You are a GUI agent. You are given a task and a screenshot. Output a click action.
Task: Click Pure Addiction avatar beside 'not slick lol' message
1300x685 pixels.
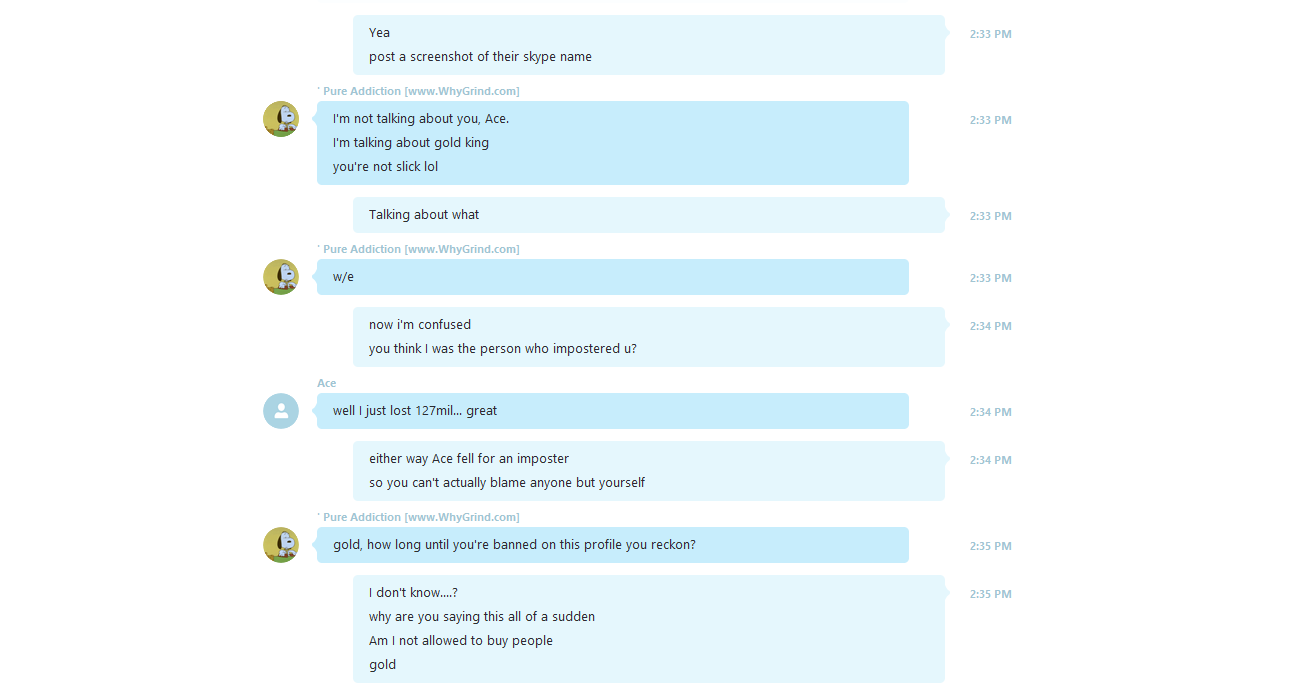(x=281, y=119)
